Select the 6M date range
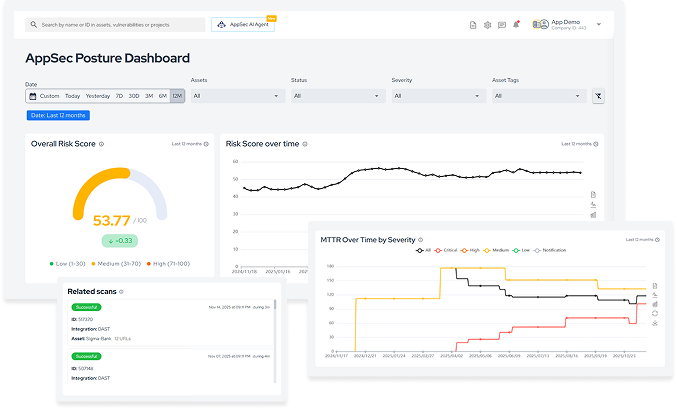Image resolution: width=677 pixels, height=410 pixels. coord(163,96)
